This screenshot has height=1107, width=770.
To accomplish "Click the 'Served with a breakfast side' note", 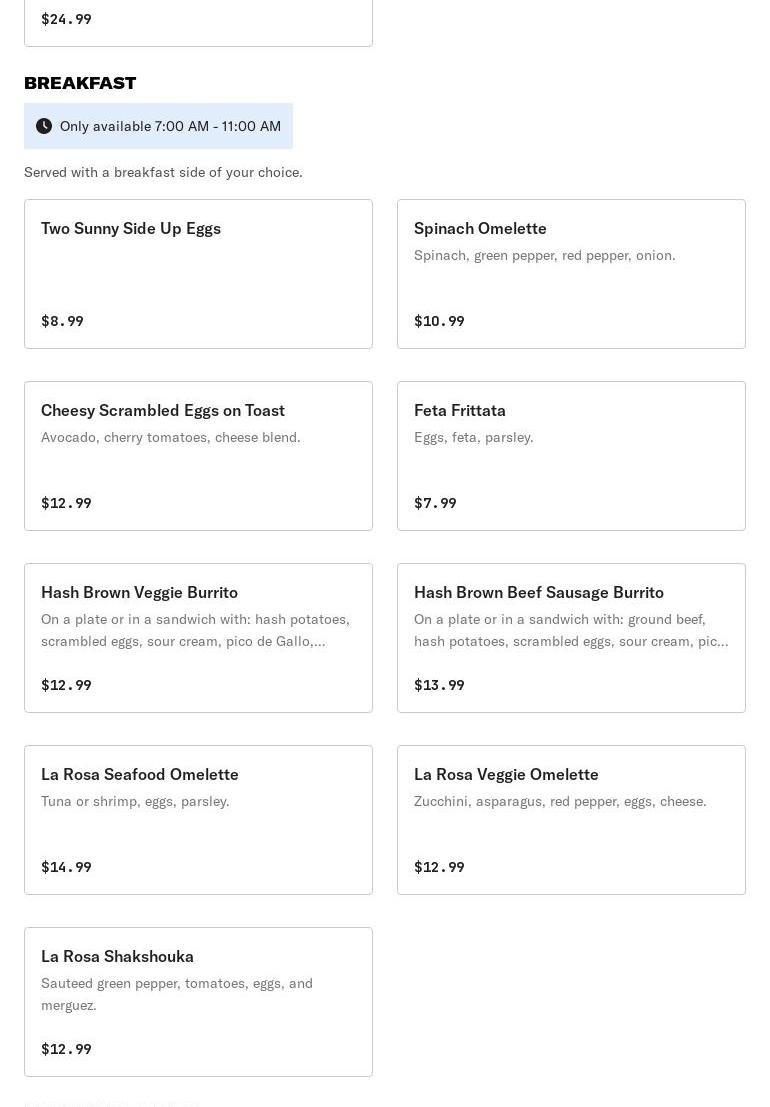I will 163,172.
